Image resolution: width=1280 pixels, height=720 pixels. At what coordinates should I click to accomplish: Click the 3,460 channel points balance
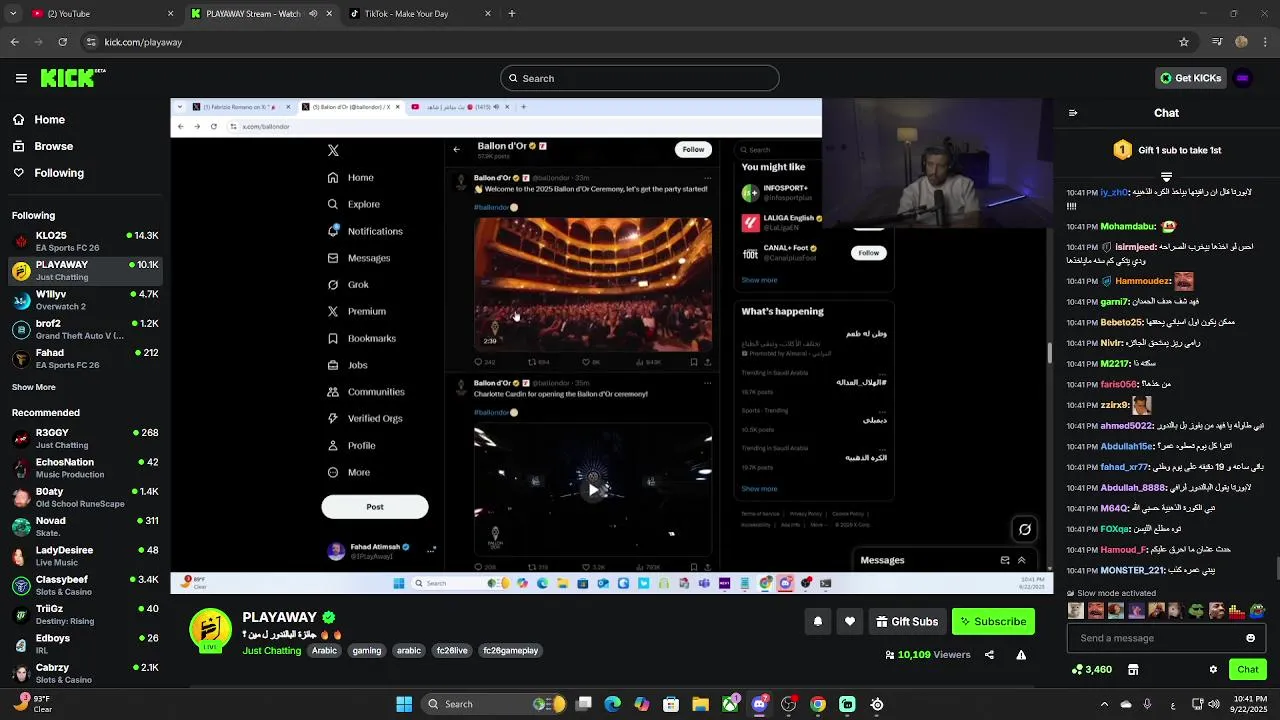pyautogui.click(x=1091, y=669)
